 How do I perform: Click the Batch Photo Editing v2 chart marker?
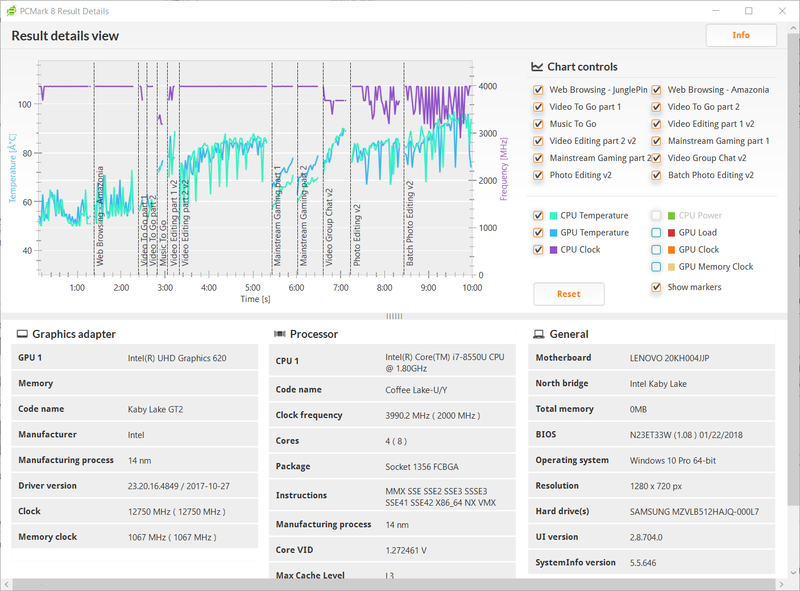410,223
